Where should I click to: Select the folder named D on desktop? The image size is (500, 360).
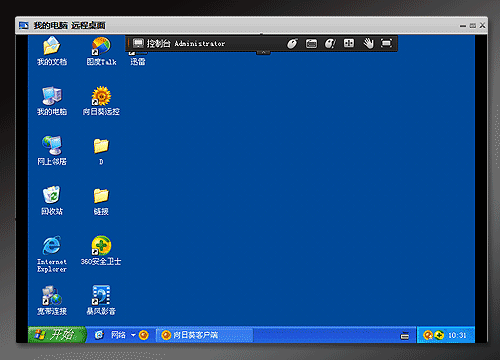(101, 151)
